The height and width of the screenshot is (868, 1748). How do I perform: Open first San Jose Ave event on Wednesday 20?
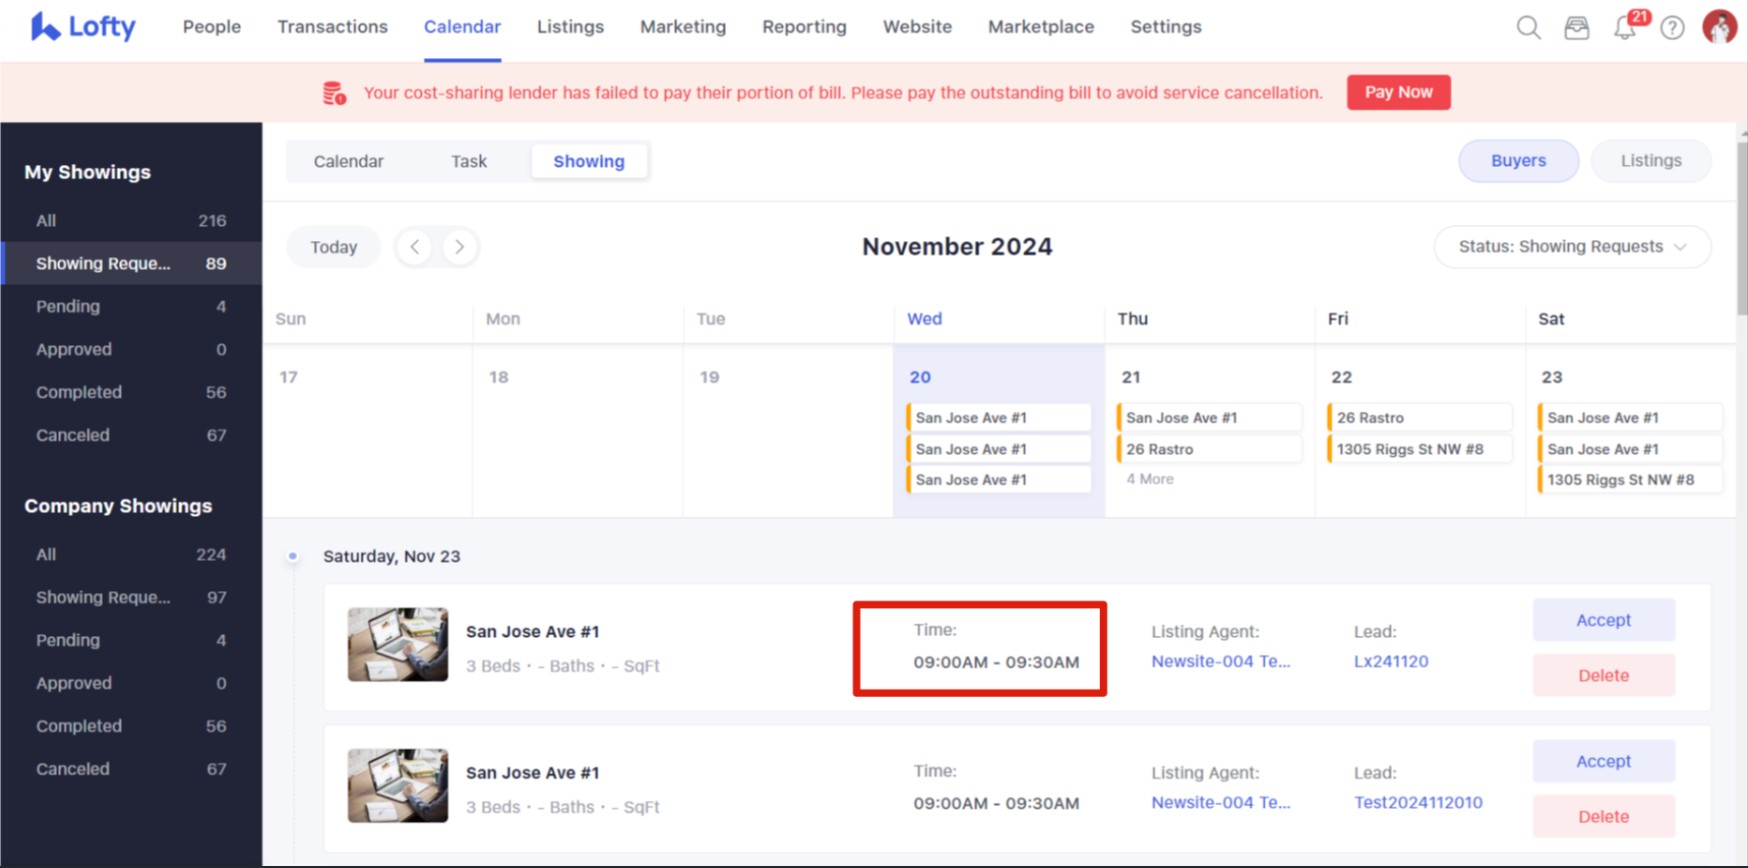[999, 418]
